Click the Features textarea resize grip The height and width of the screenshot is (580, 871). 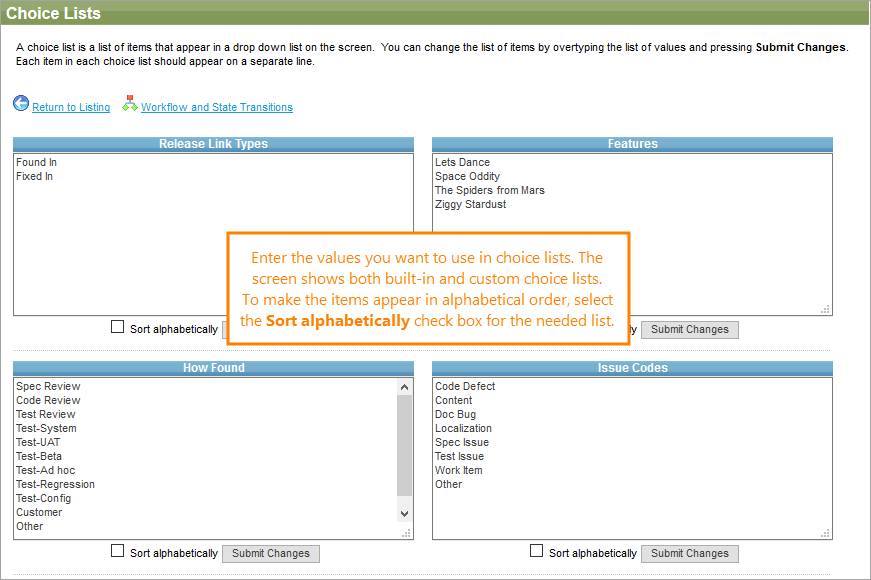click(825, 309)
